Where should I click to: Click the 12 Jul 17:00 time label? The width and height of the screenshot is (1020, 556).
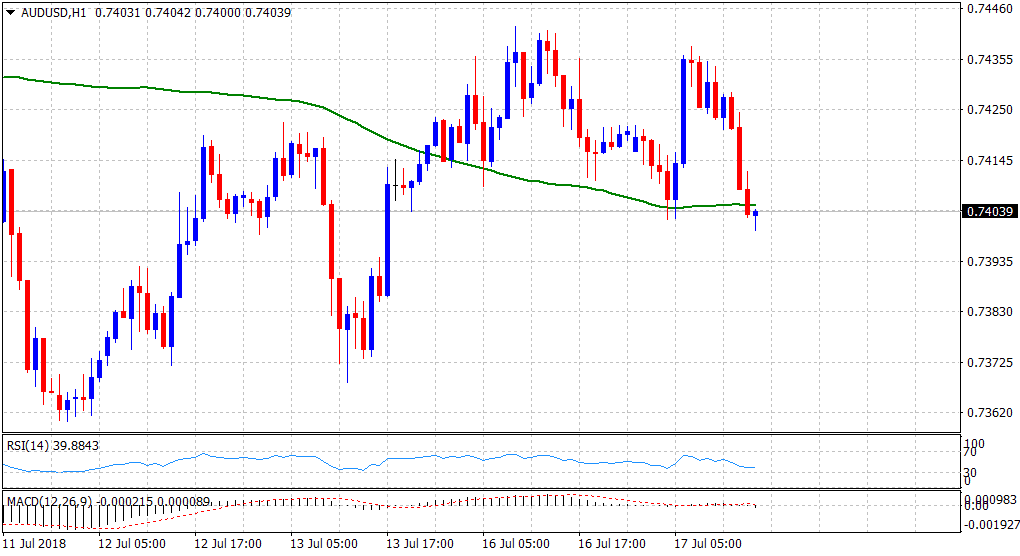click(x=228, y=544)
